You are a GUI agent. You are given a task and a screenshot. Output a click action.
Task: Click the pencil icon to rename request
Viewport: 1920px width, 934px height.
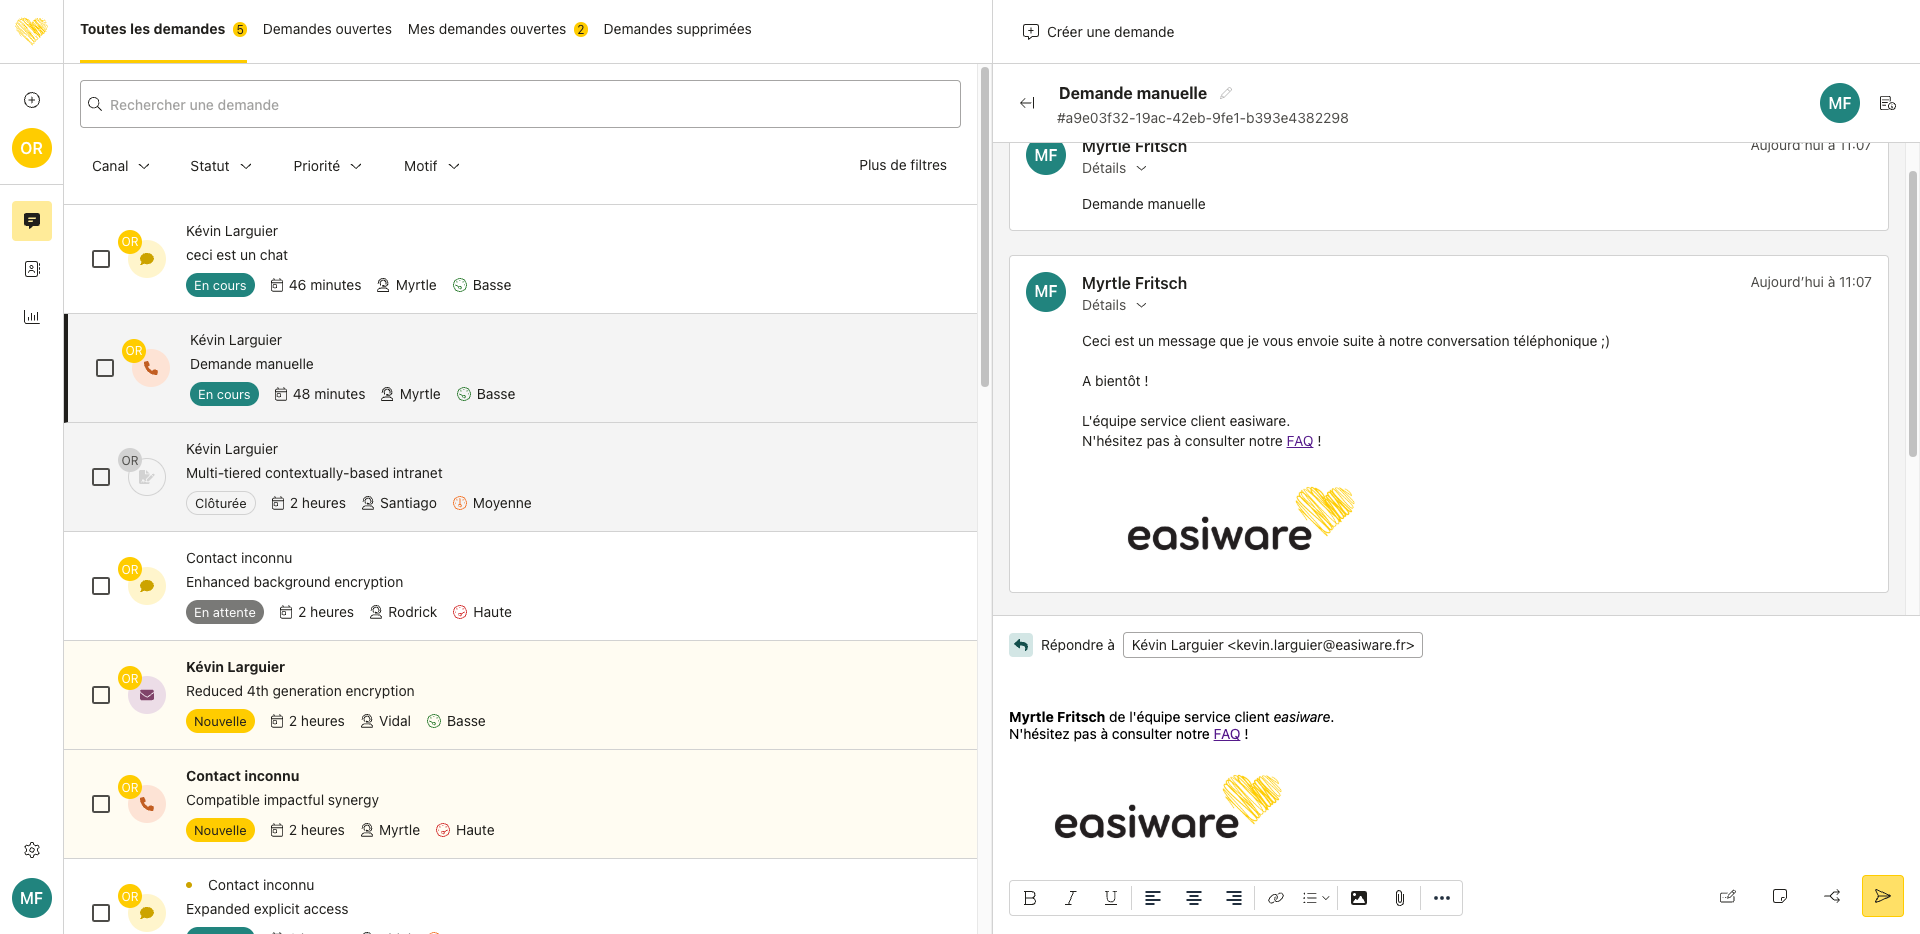pyautogui.click(x=1226, y=93)
